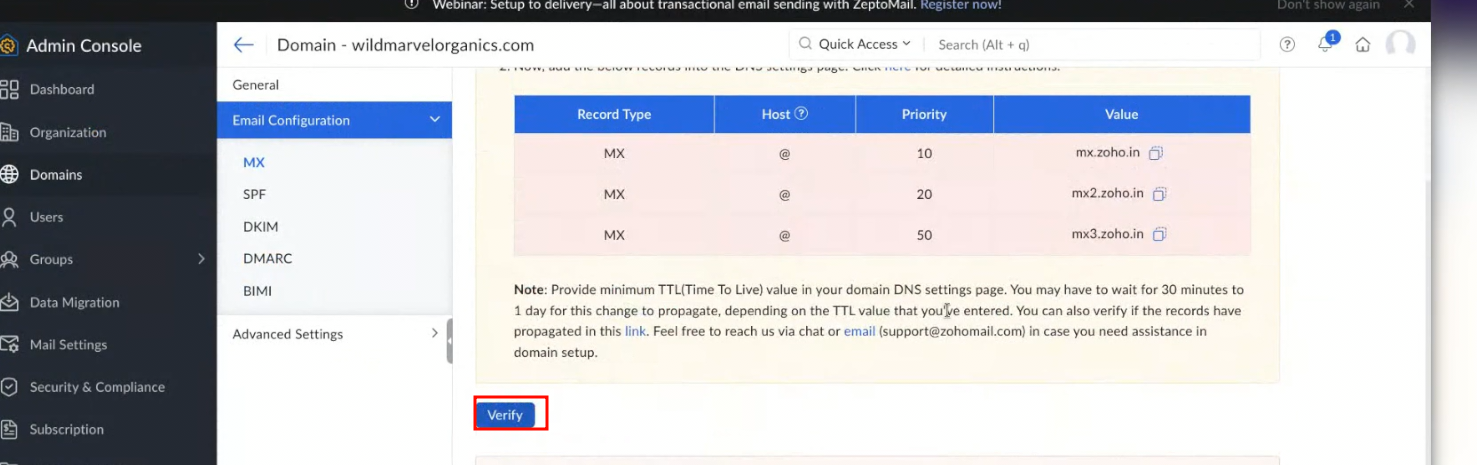Expand the Quick Access dropdown
Viewport: 1477px width, 465px height.
coord(855,44)
